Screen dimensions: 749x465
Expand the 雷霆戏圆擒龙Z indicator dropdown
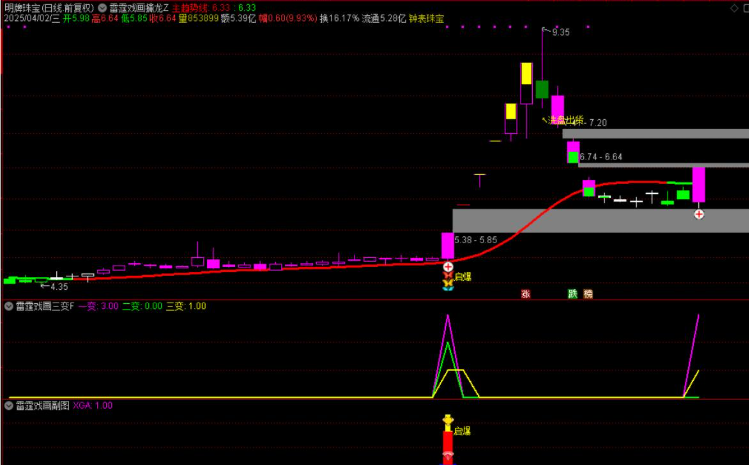103,7
